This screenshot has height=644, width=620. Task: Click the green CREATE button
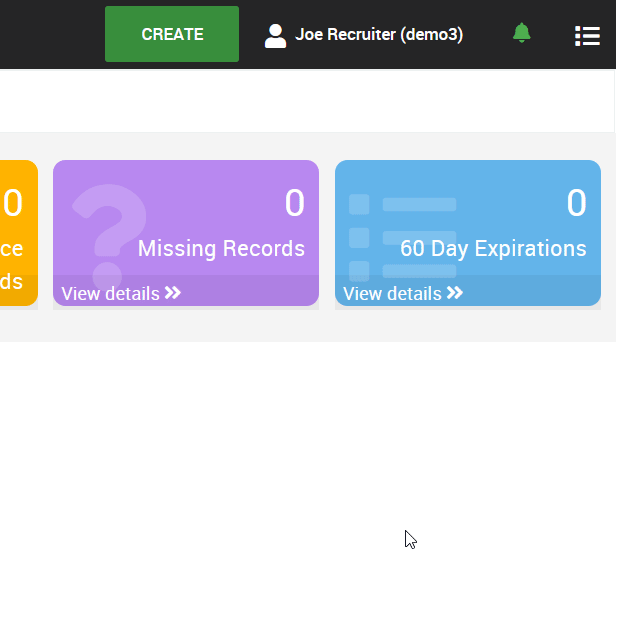[172, 34]
